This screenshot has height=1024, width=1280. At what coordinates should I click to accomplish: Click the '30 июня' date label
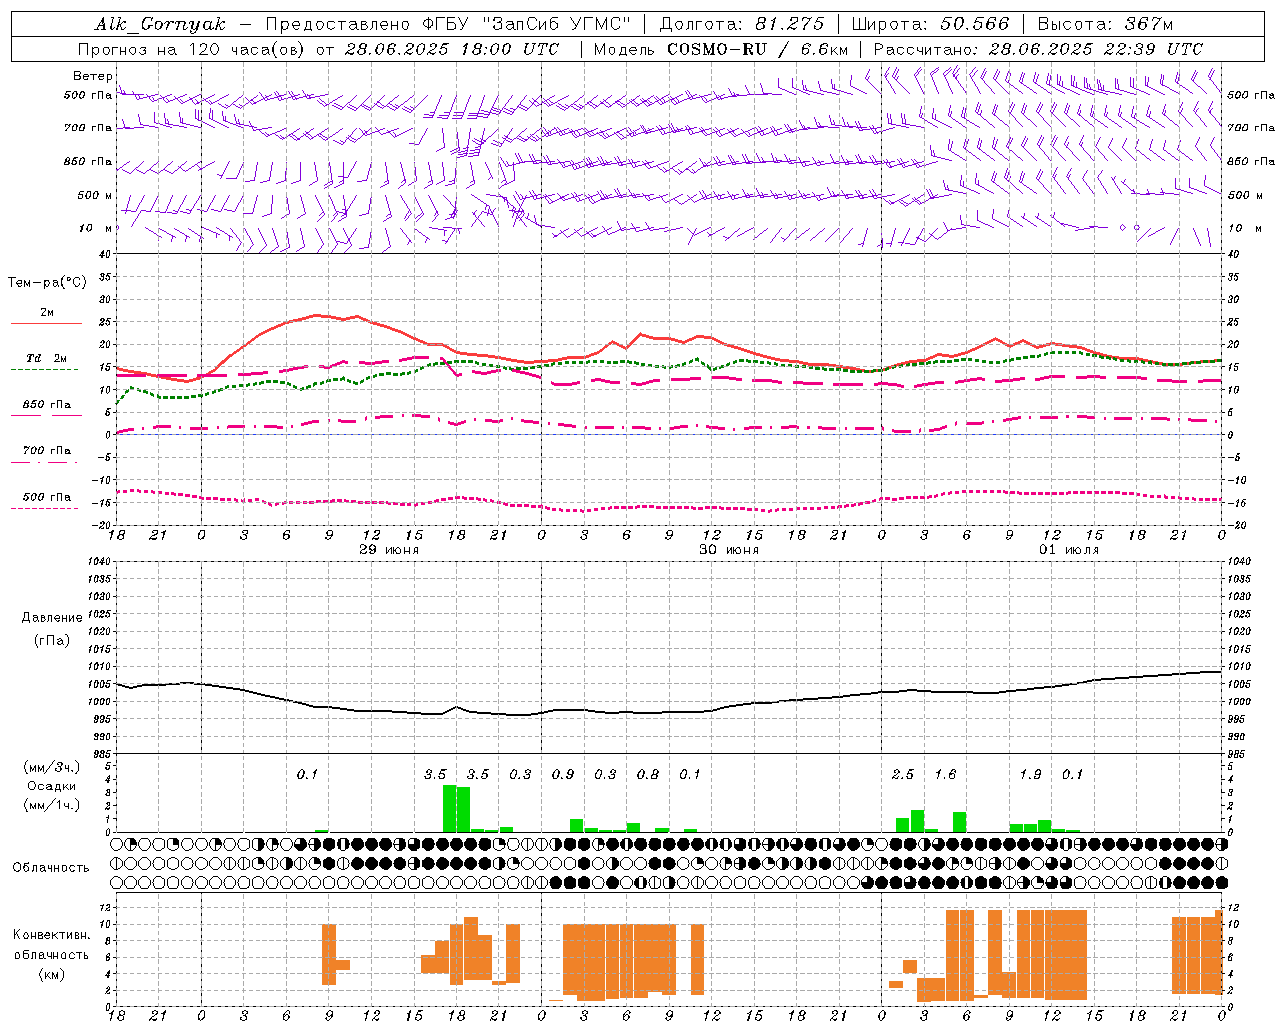coord(728,550)
